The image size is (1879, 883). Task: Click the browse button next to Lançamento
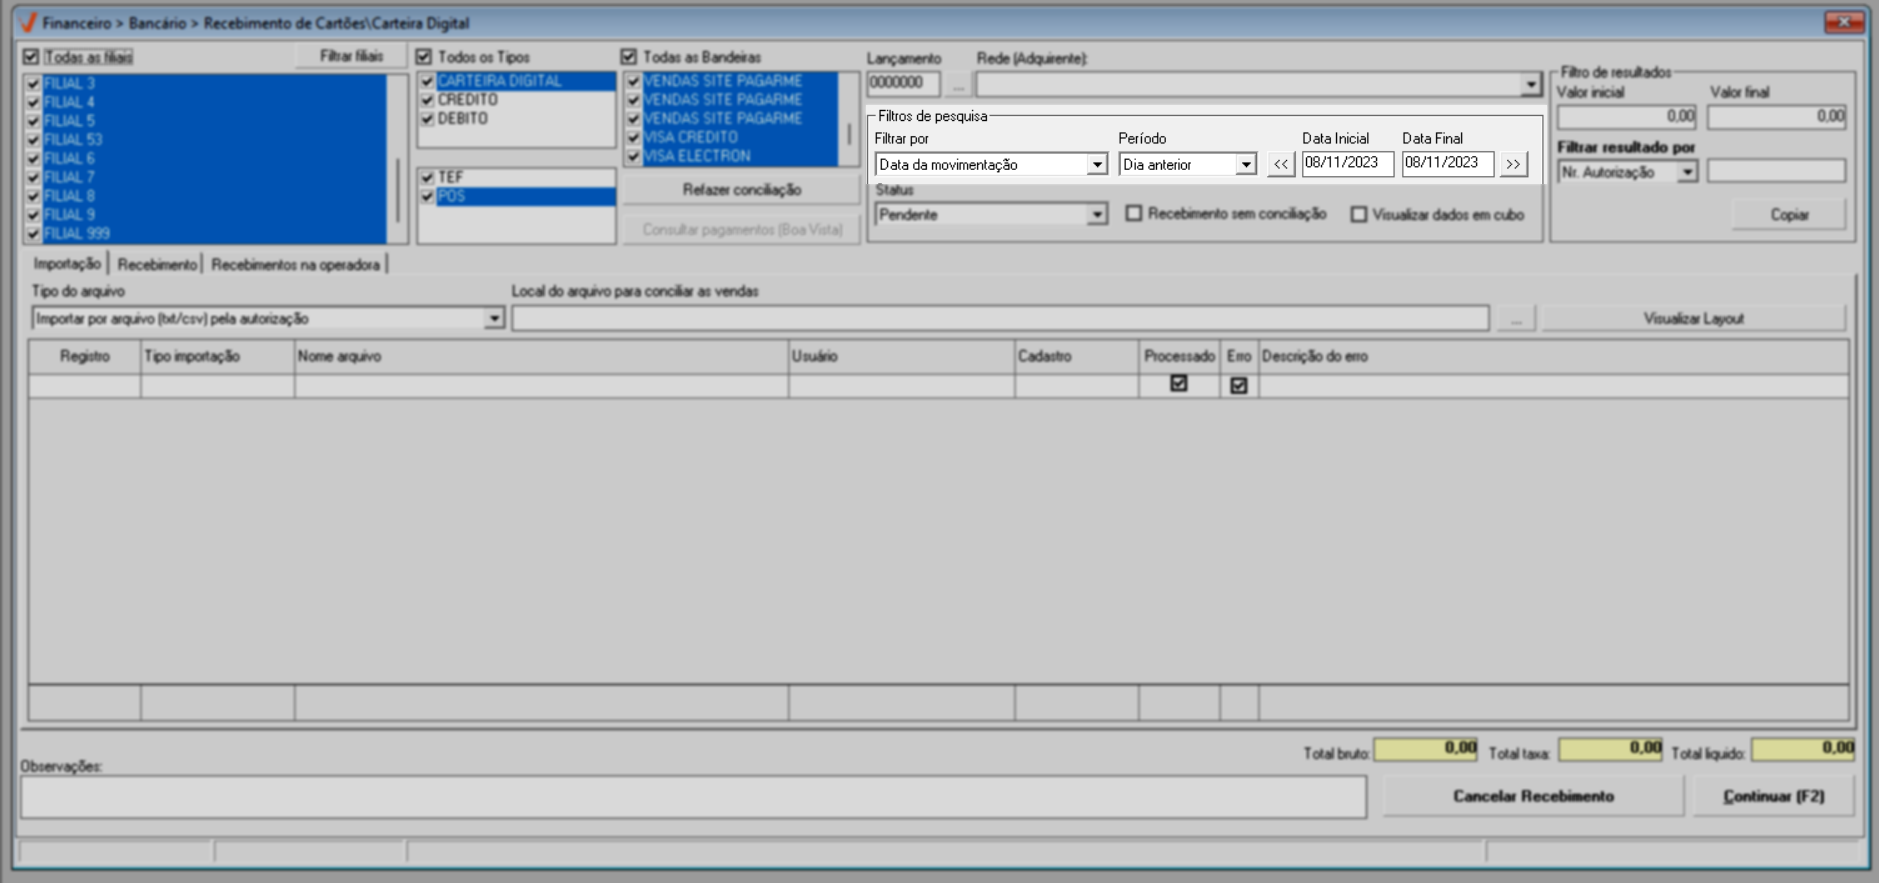[x=957, y=85]
